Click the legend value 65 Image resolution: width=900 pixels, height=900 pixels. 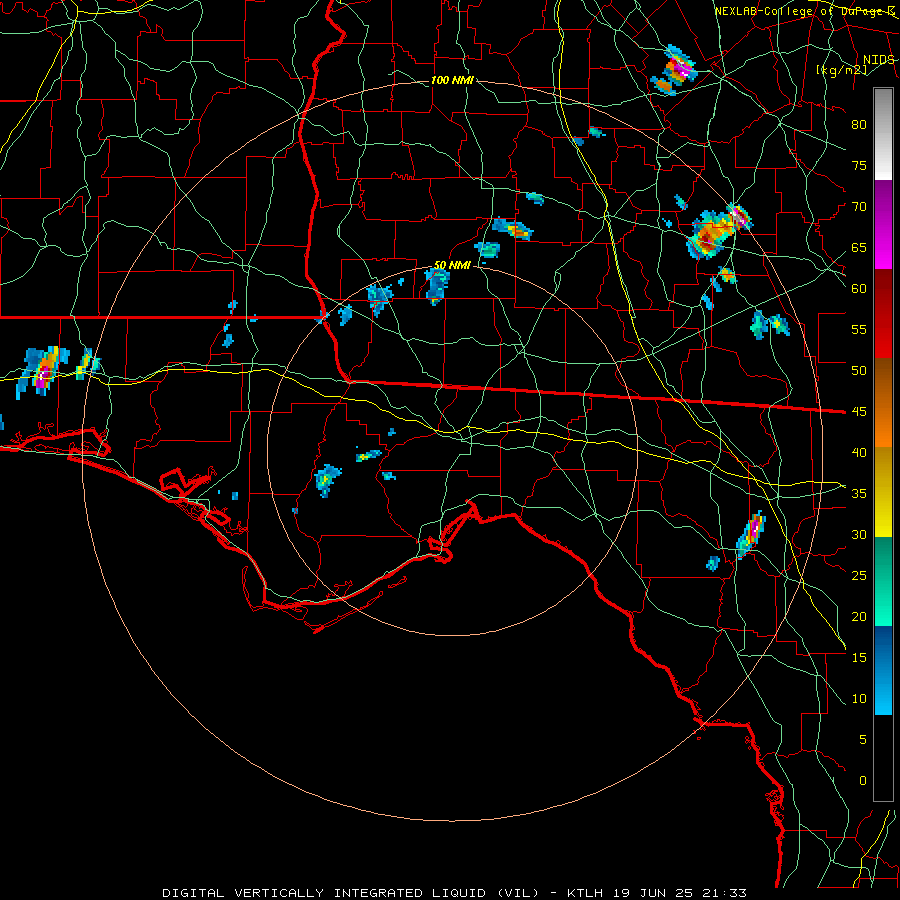(859, 248)
